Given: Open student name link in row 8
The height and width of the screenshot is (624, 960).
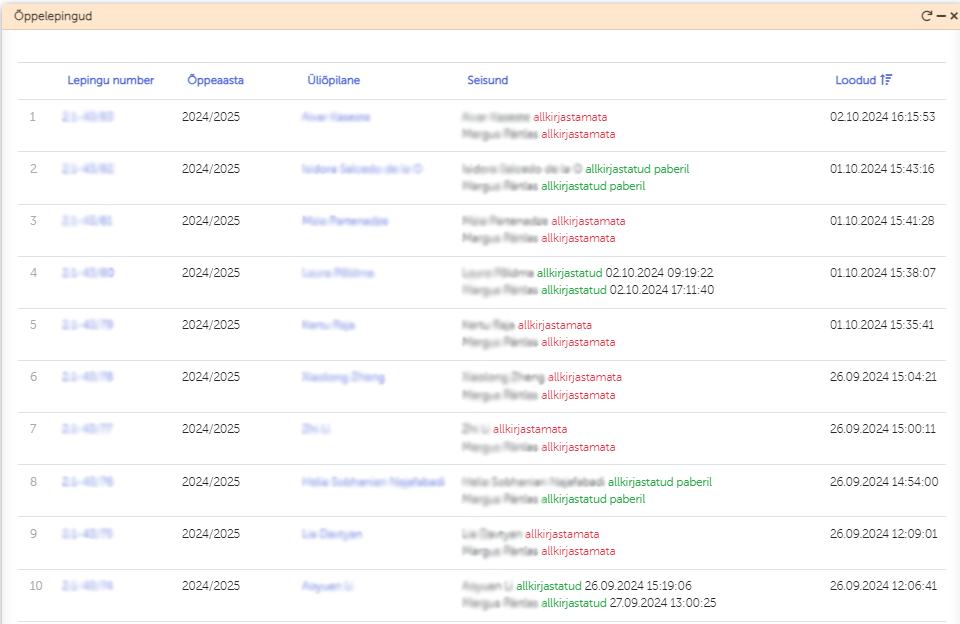Looking at the screenshot, I should pos(372,481).
